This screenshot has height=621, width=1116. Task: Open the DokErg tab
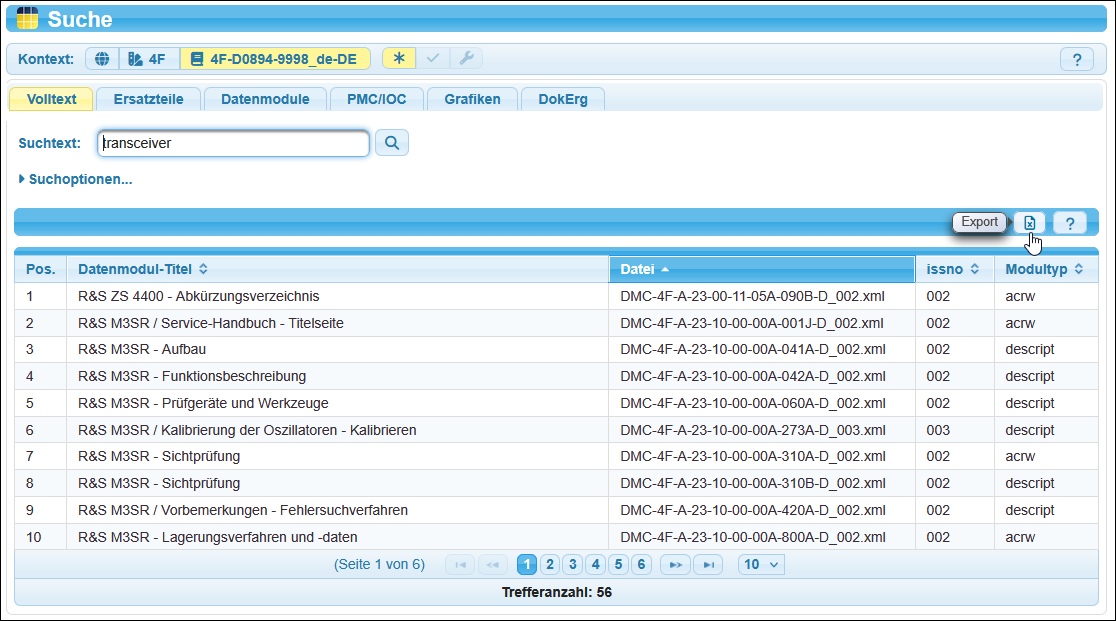(x=563, y=99)
